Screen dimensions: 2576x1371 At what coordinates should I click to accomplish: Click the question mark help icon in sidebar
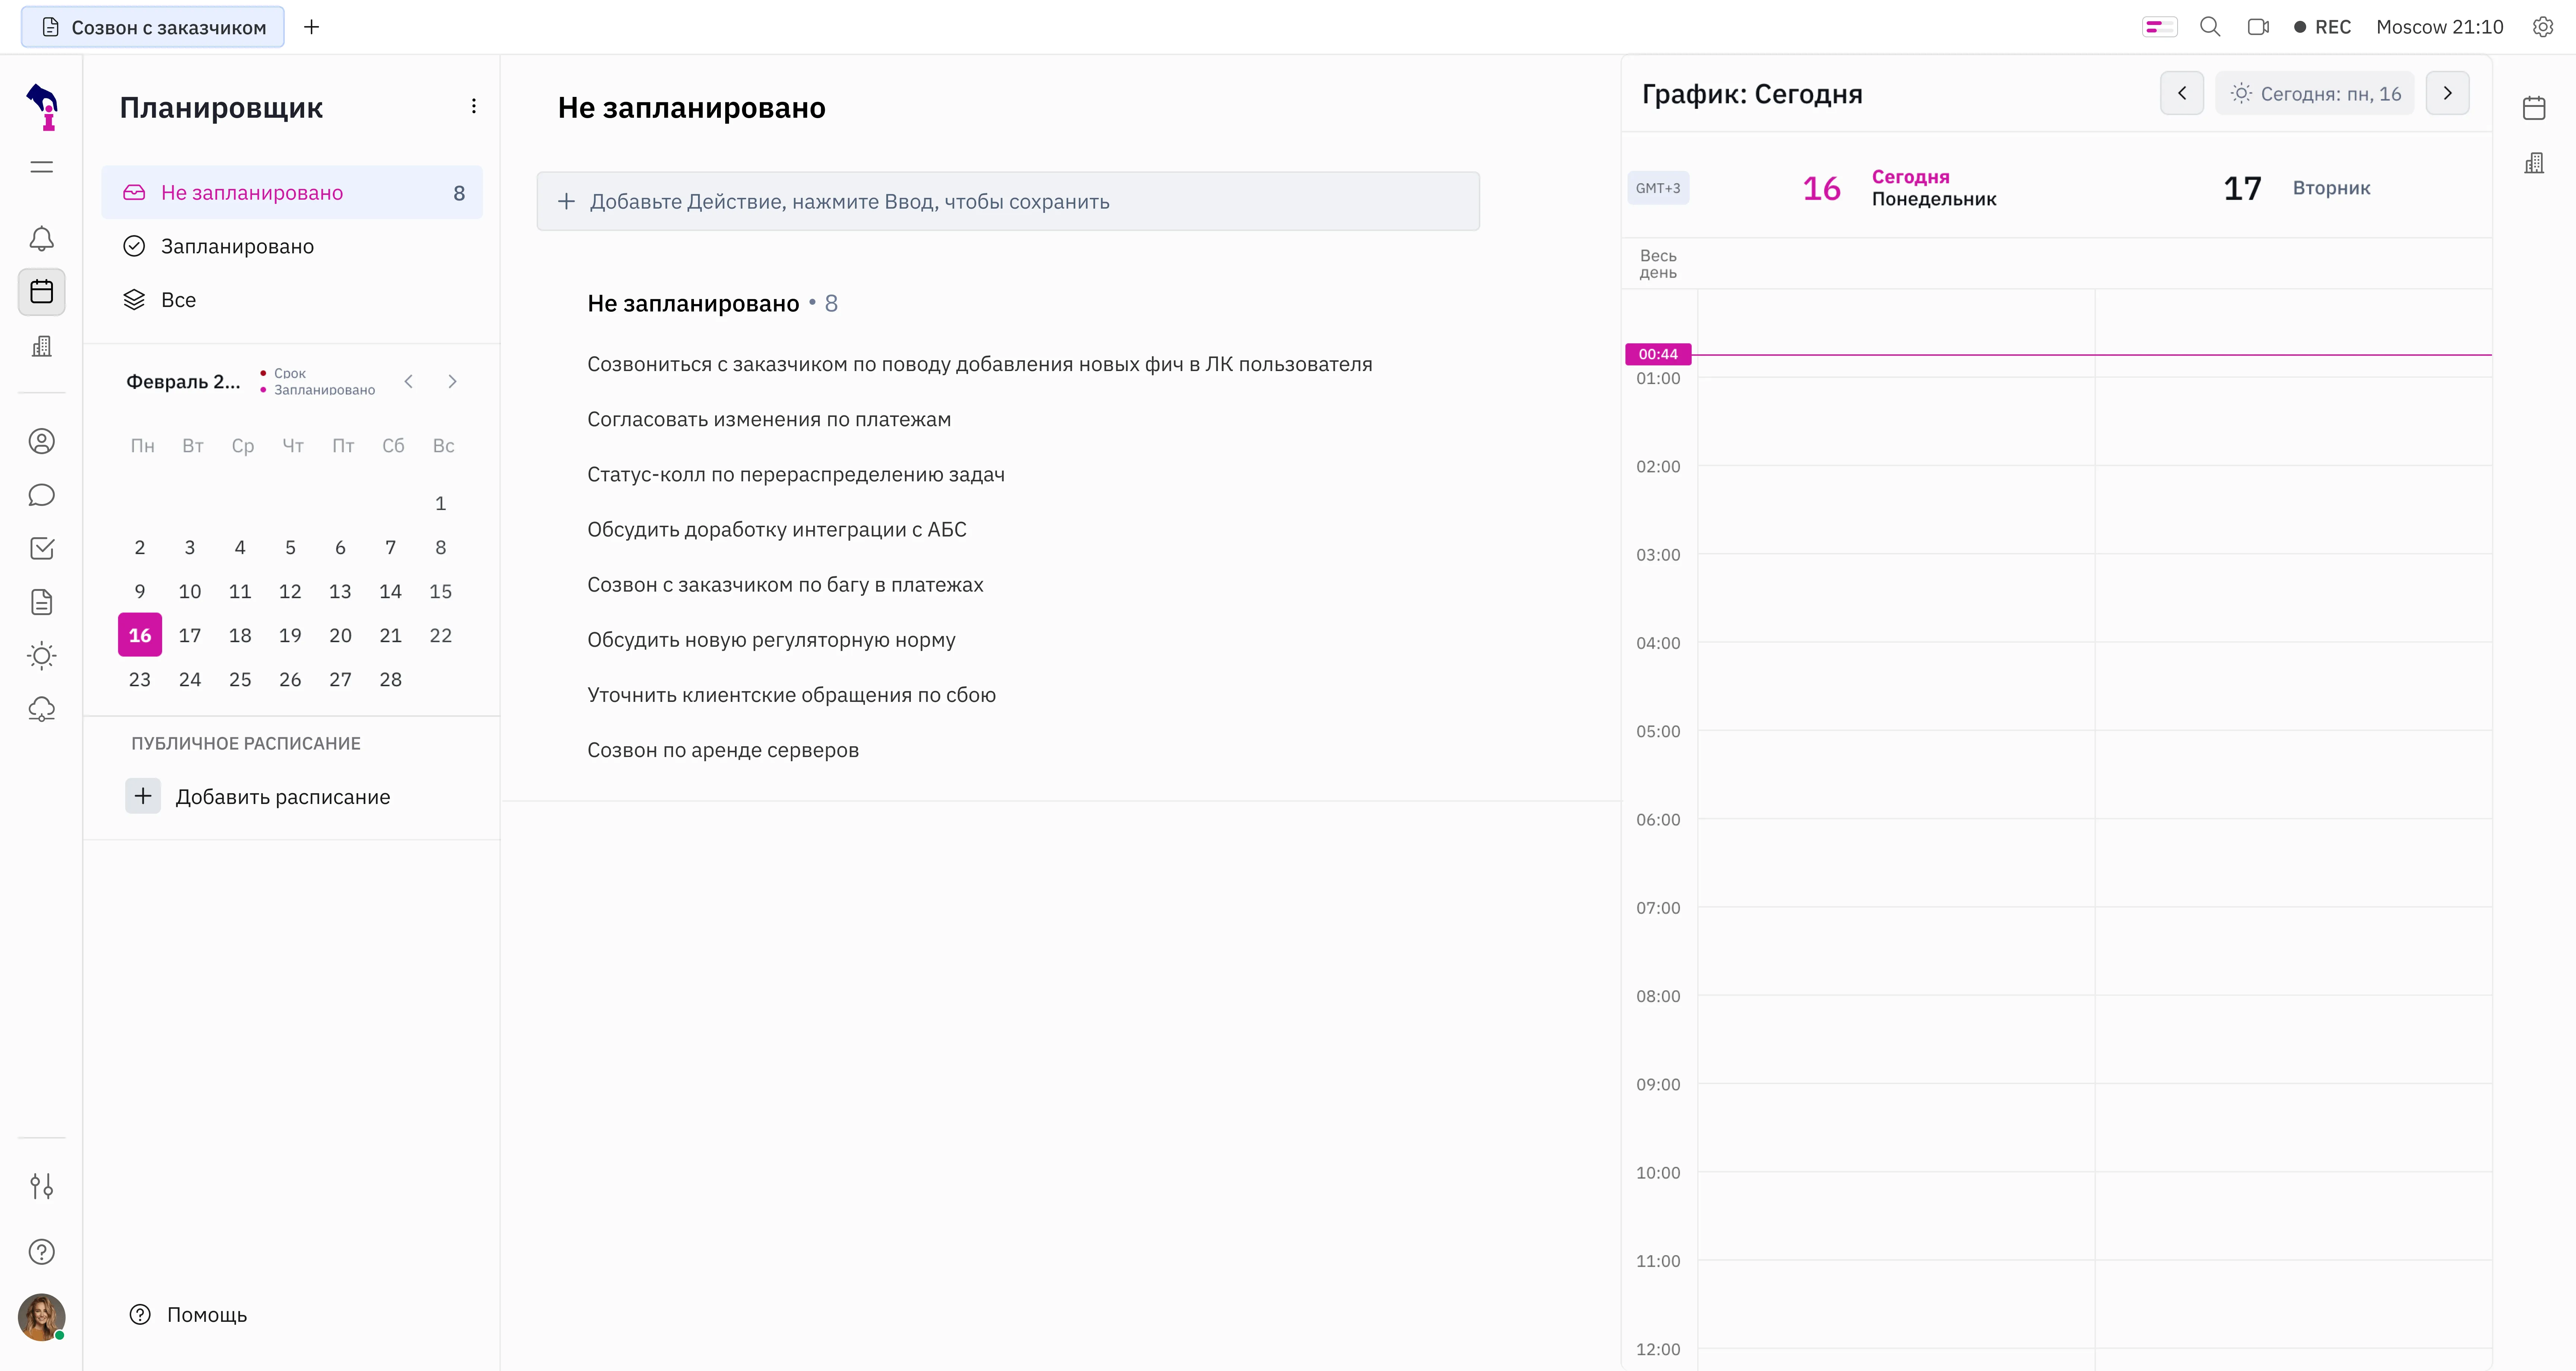pos(41,1252)
